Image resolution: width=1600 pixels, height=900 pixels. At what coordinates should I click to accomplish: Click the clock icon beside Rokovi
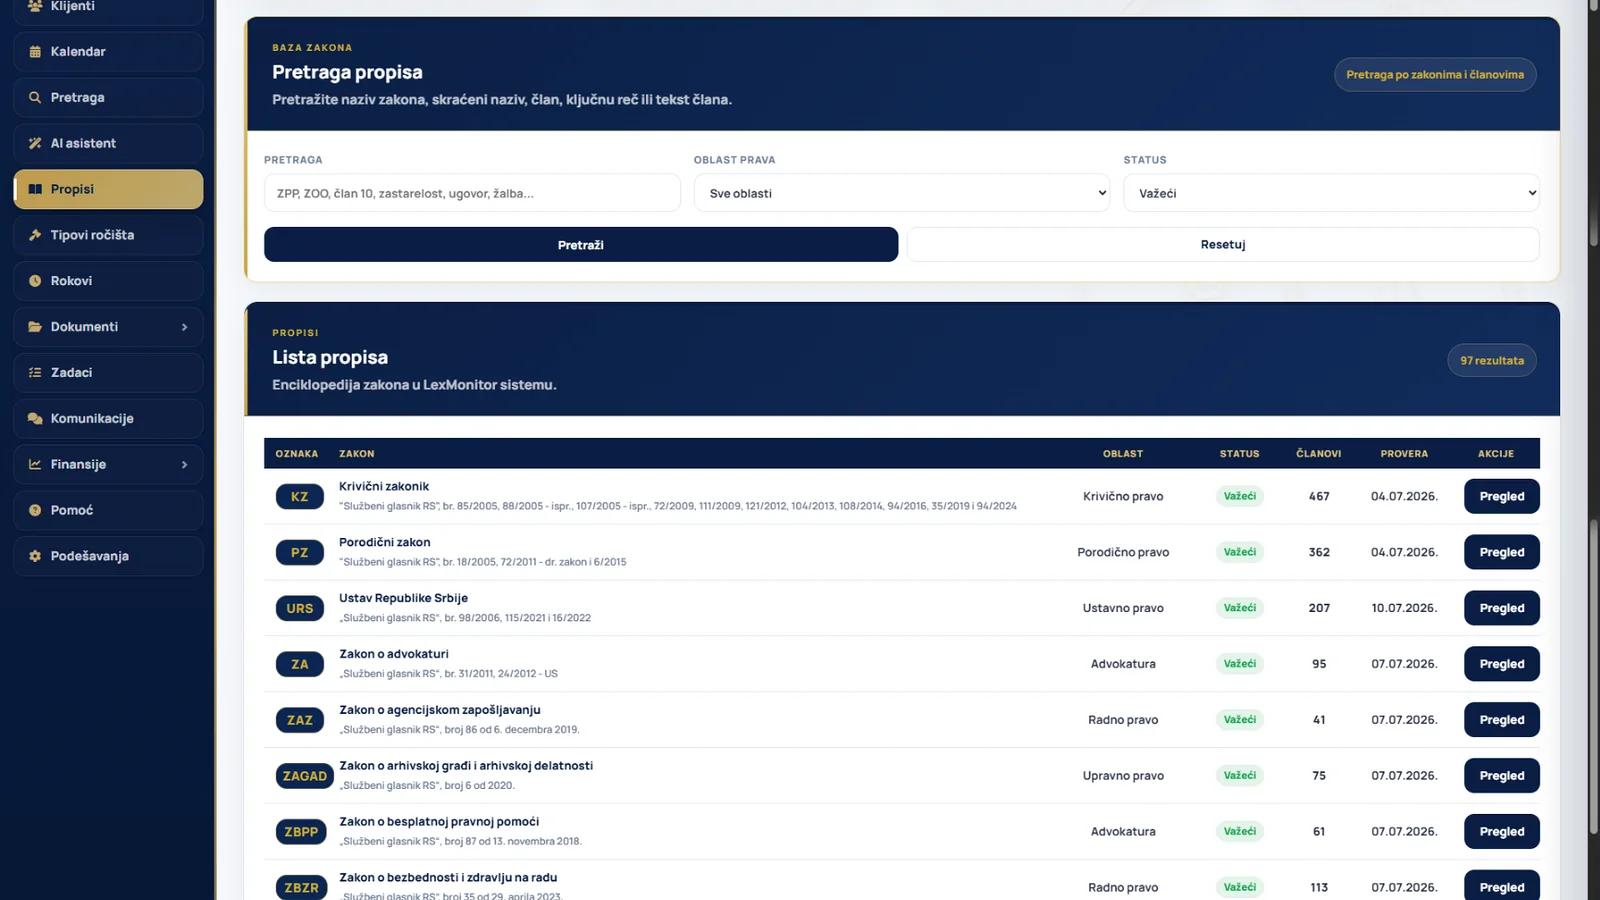pyautogui.click(x=35, y=281)
